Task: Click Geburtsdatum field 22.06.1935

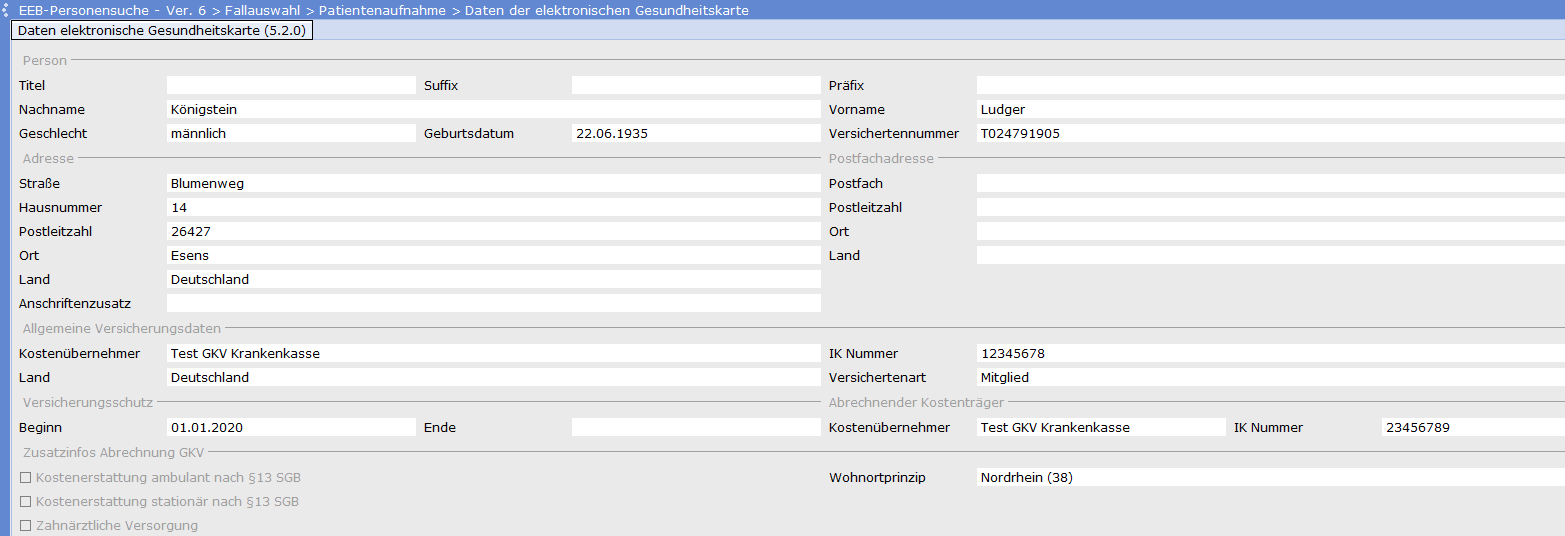Action: point(696,134)
